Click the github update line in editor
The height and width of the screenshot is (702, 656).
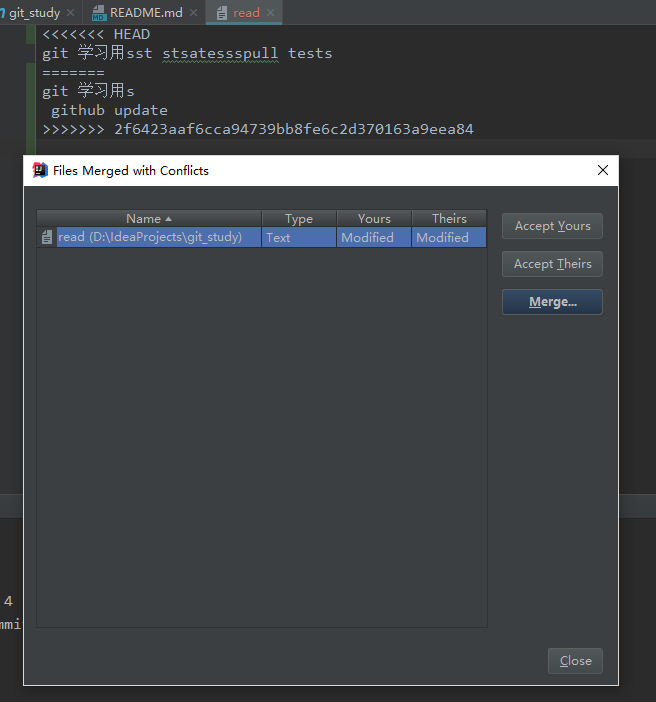click(x=109, y=110)
